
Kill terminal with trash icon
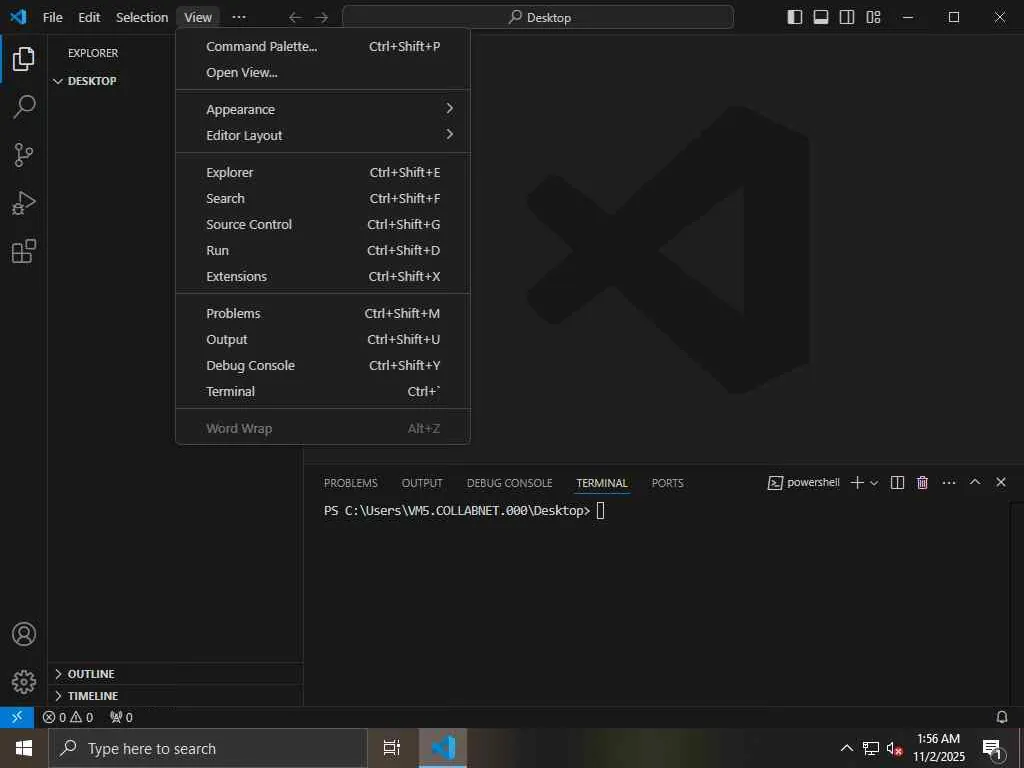coord(922,483)
